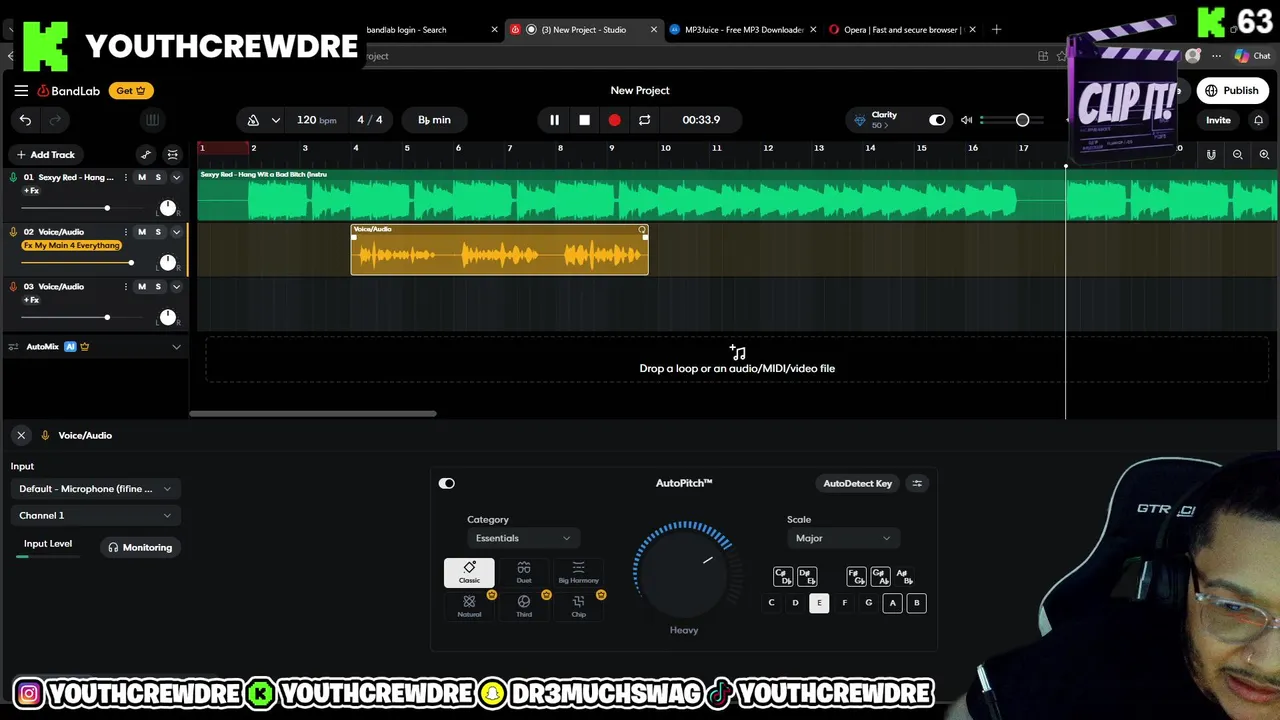The image size is (1280, 720).
Task: Open Fx My Main 4 Everythang preset on track 02
Action: (x=72, y=246)
